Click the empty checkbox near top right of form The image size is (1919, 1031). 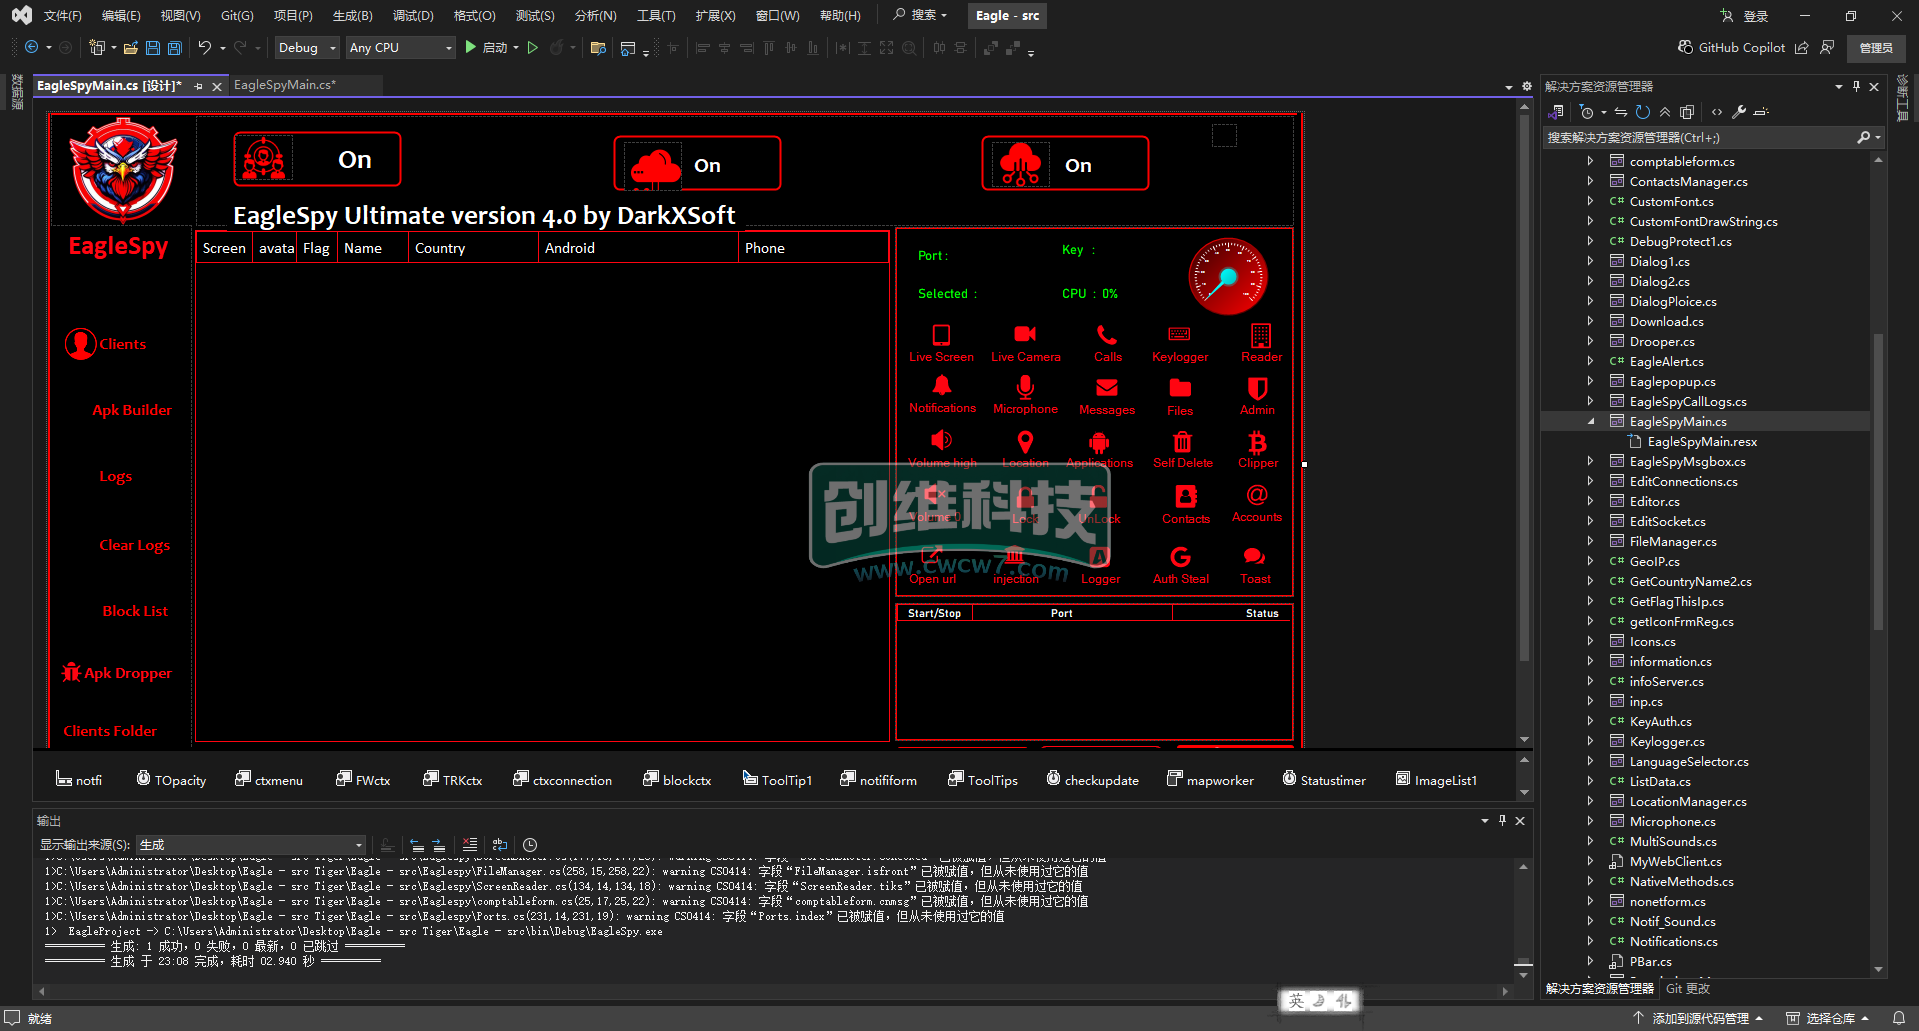pyautogui.click(x=1224, y=135)
